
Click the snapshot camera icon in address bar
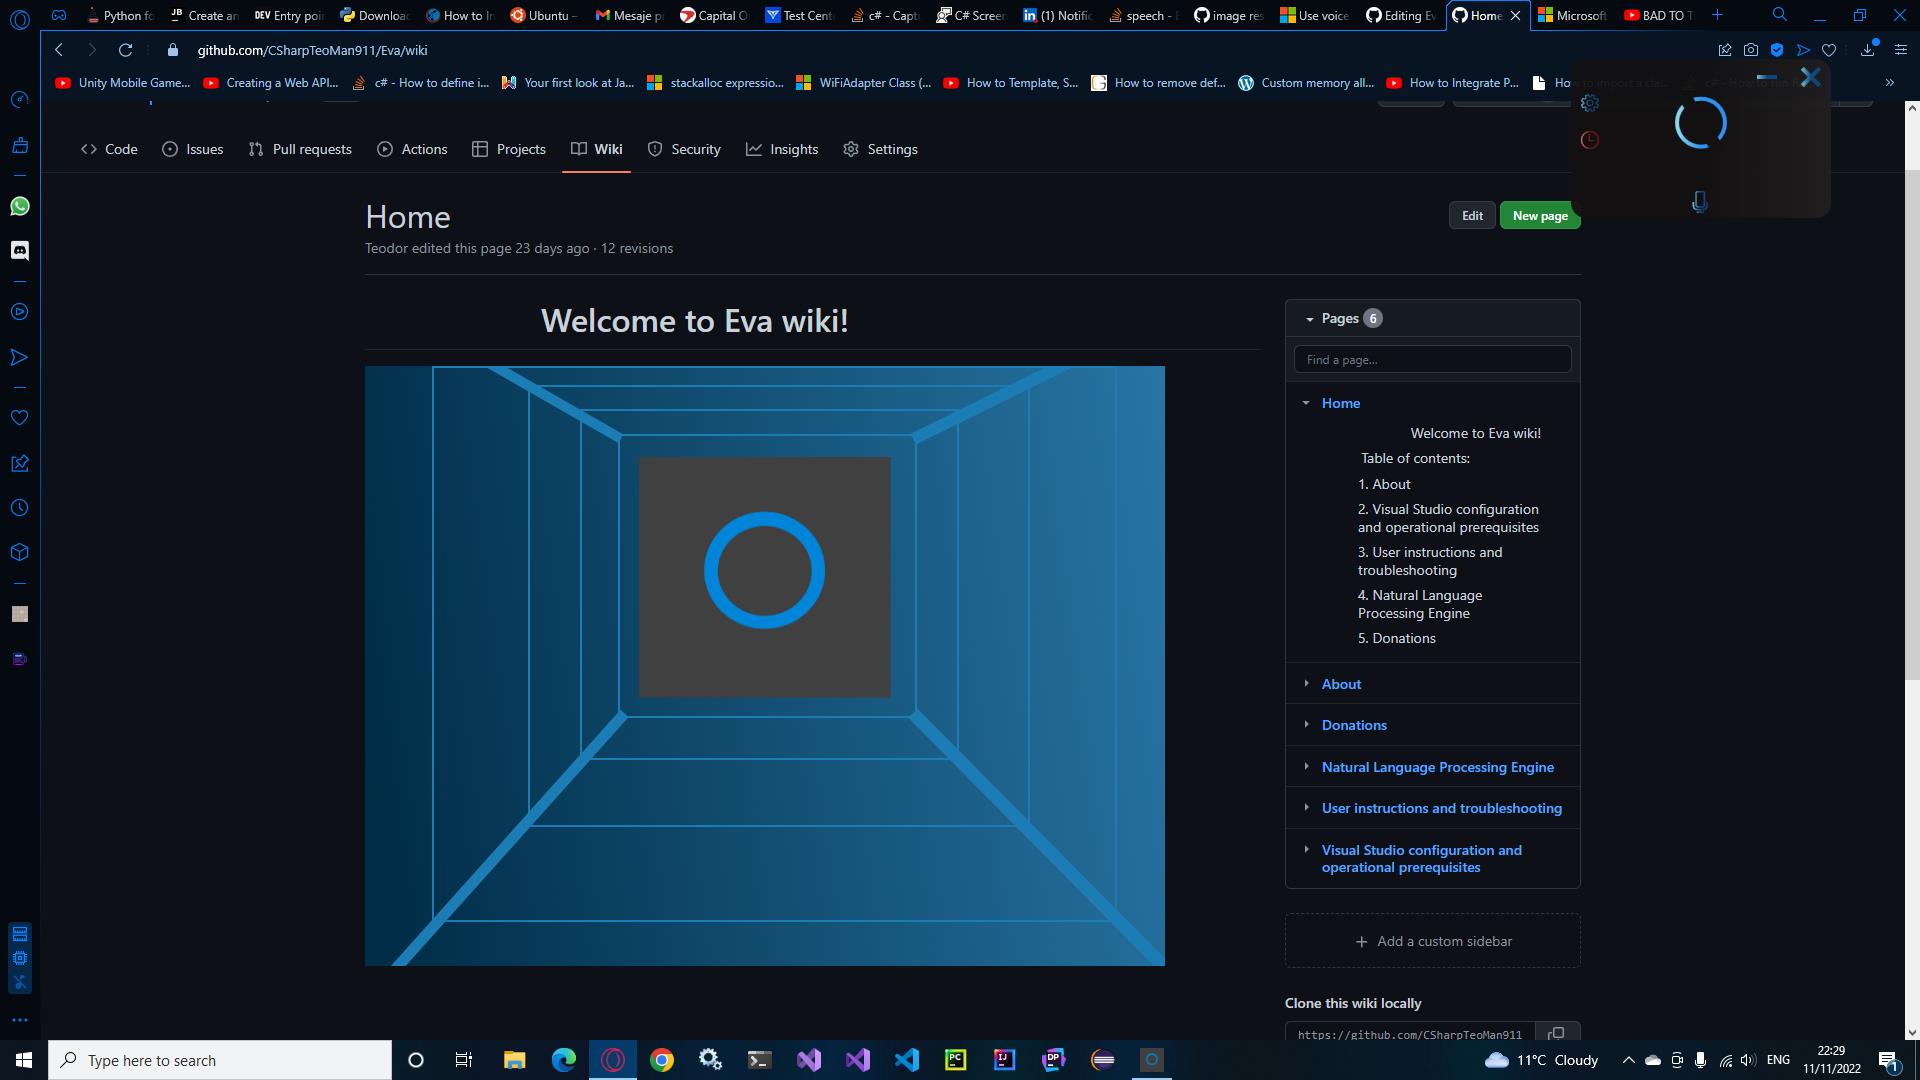[x=1750, y=50]
